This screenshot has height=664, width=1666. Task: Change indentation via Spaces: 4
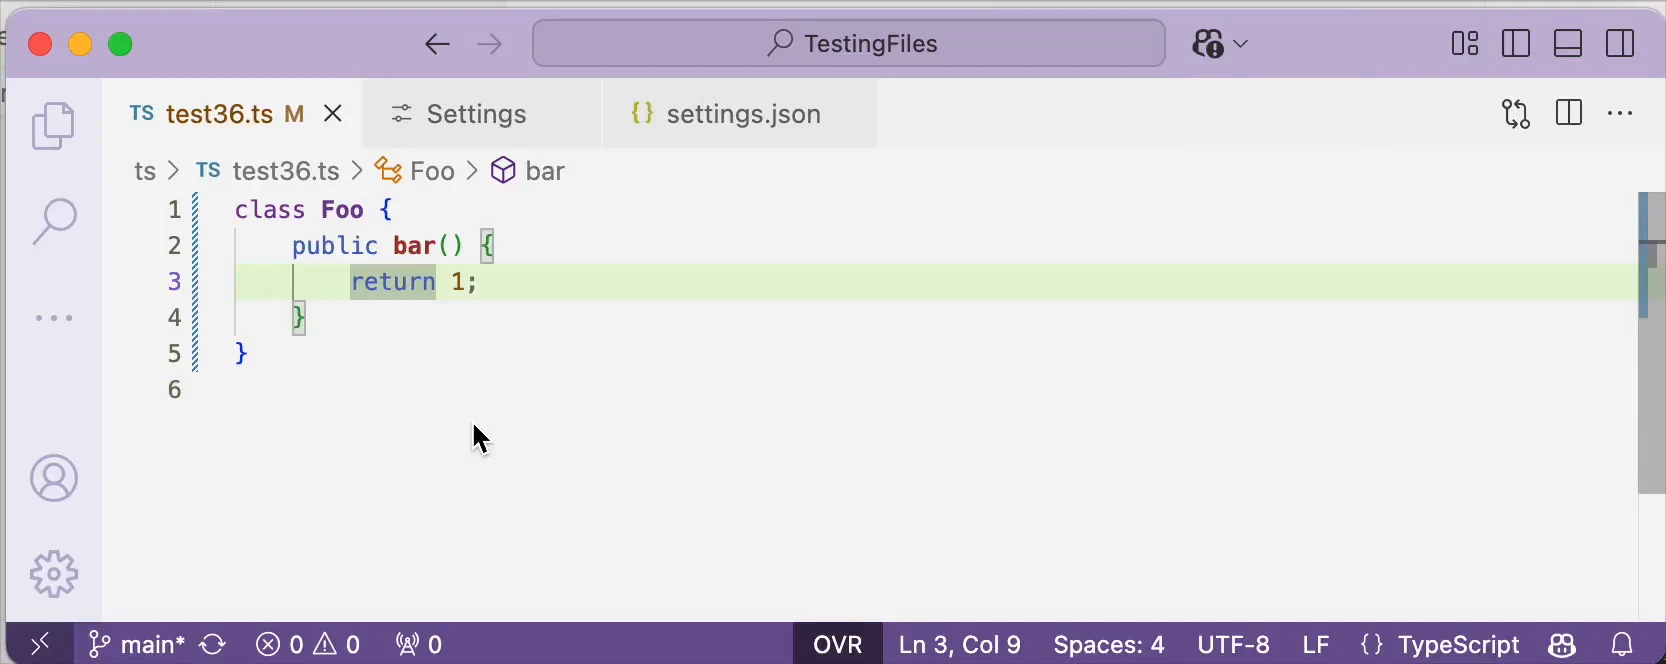[1109, 645]
